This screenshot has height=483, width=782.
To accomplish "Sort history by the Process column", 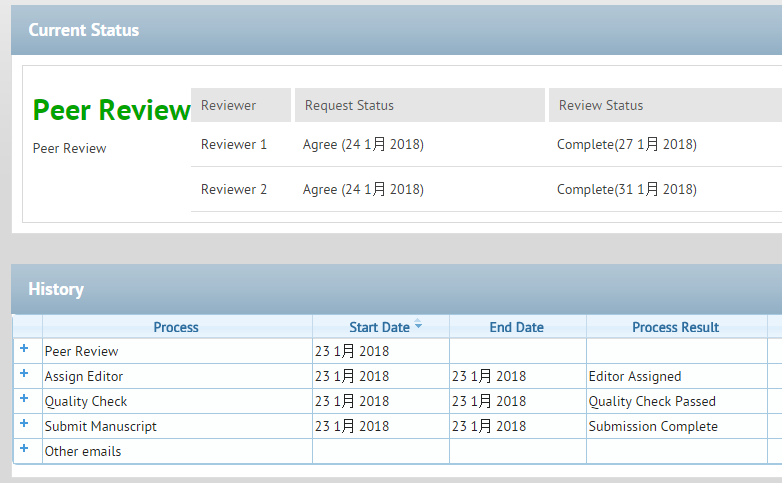I will (x=176, y=327).
